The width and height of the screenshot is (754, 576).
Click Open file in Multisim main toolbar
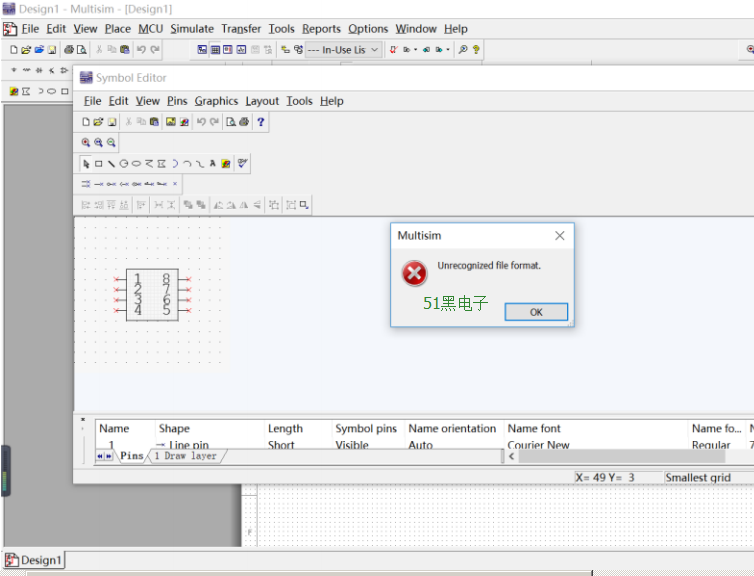[26, 50]
